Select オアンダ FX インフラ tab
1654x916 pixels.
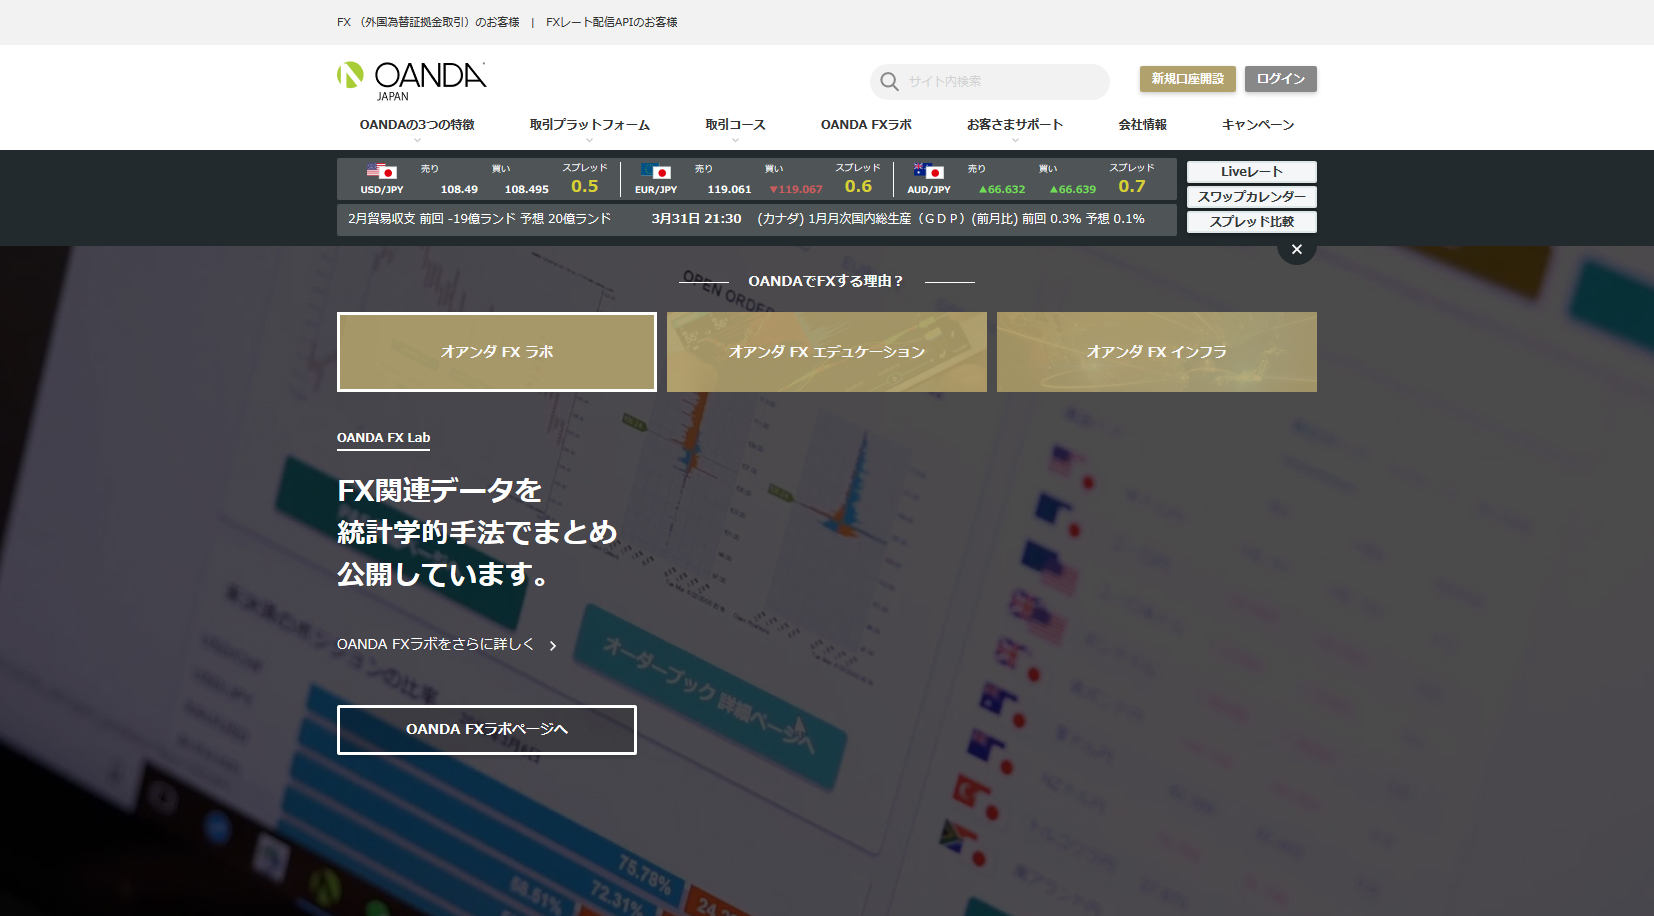1157,352
